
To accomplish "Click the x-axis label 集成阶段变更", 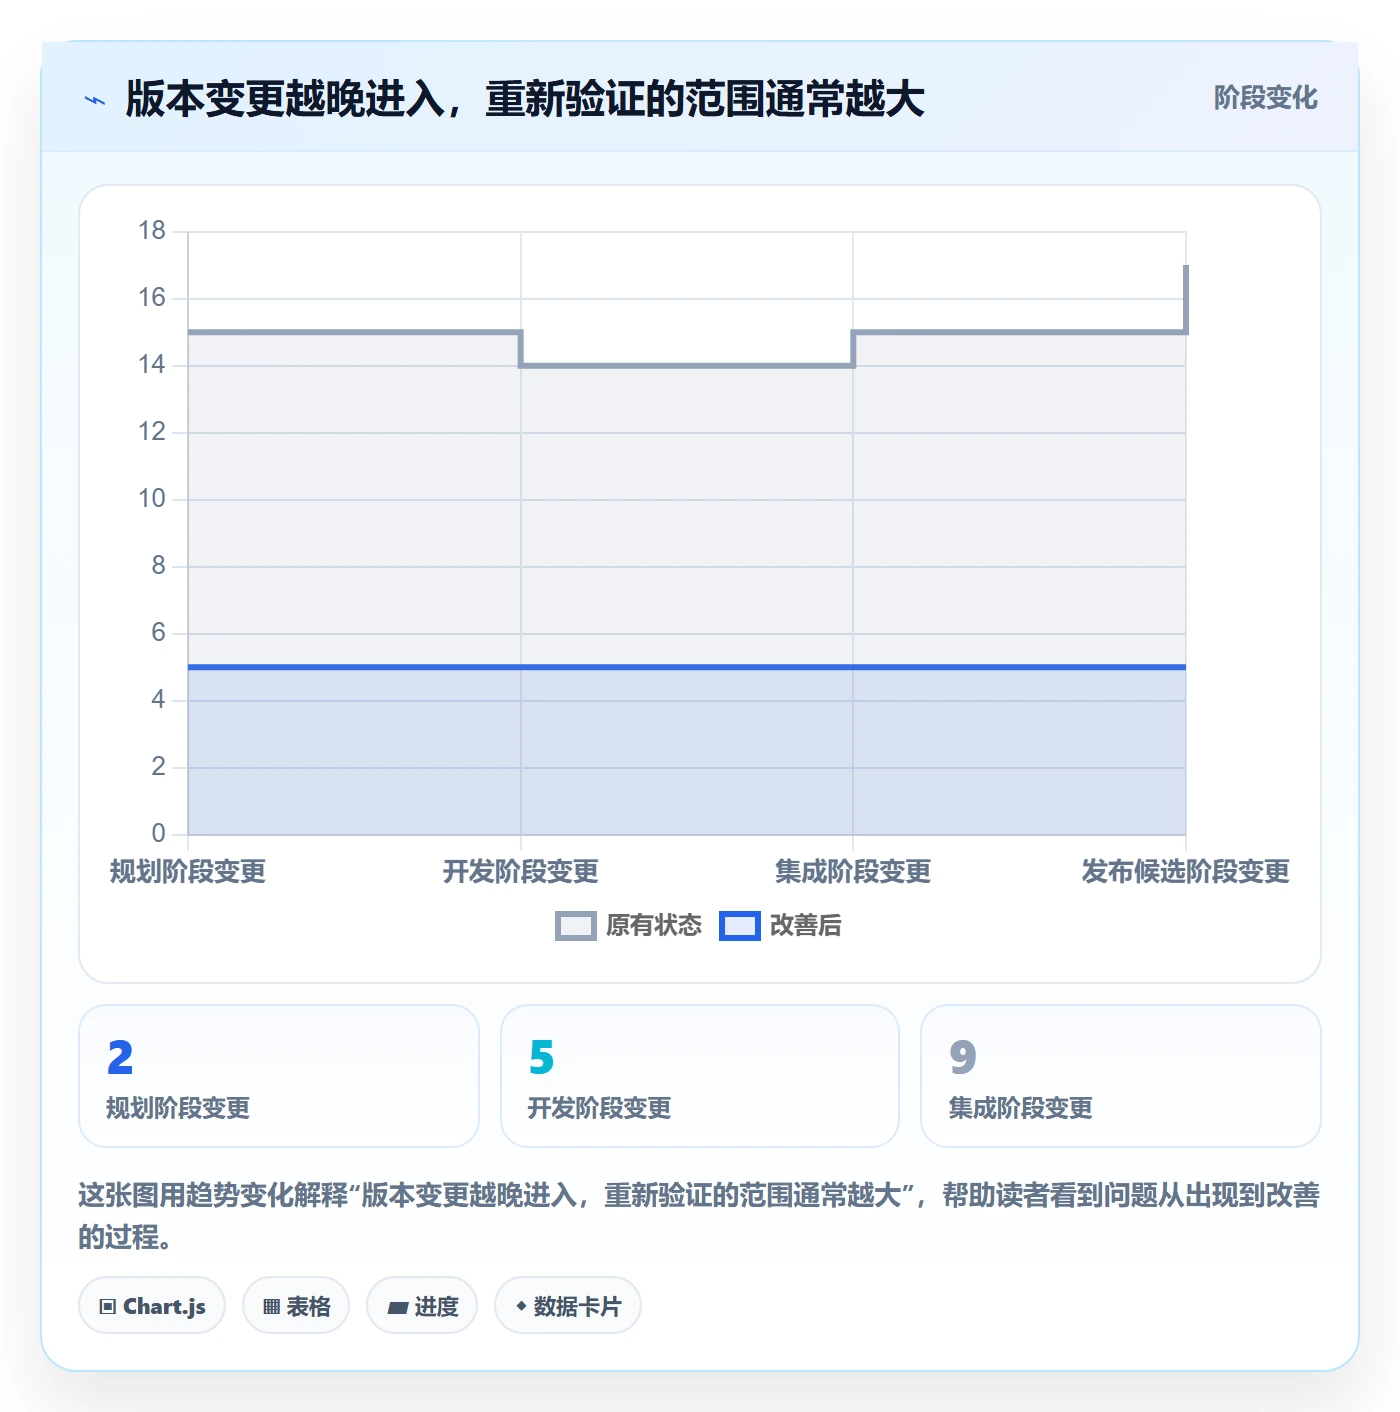I will click(853, 872).
